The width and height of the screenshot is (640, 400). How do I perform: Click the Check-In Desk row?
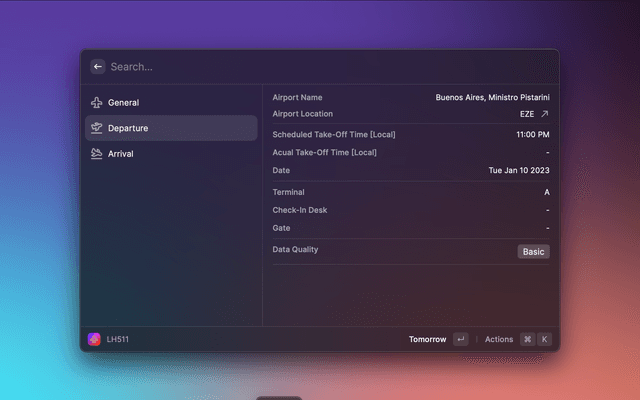tap(410, 210)
